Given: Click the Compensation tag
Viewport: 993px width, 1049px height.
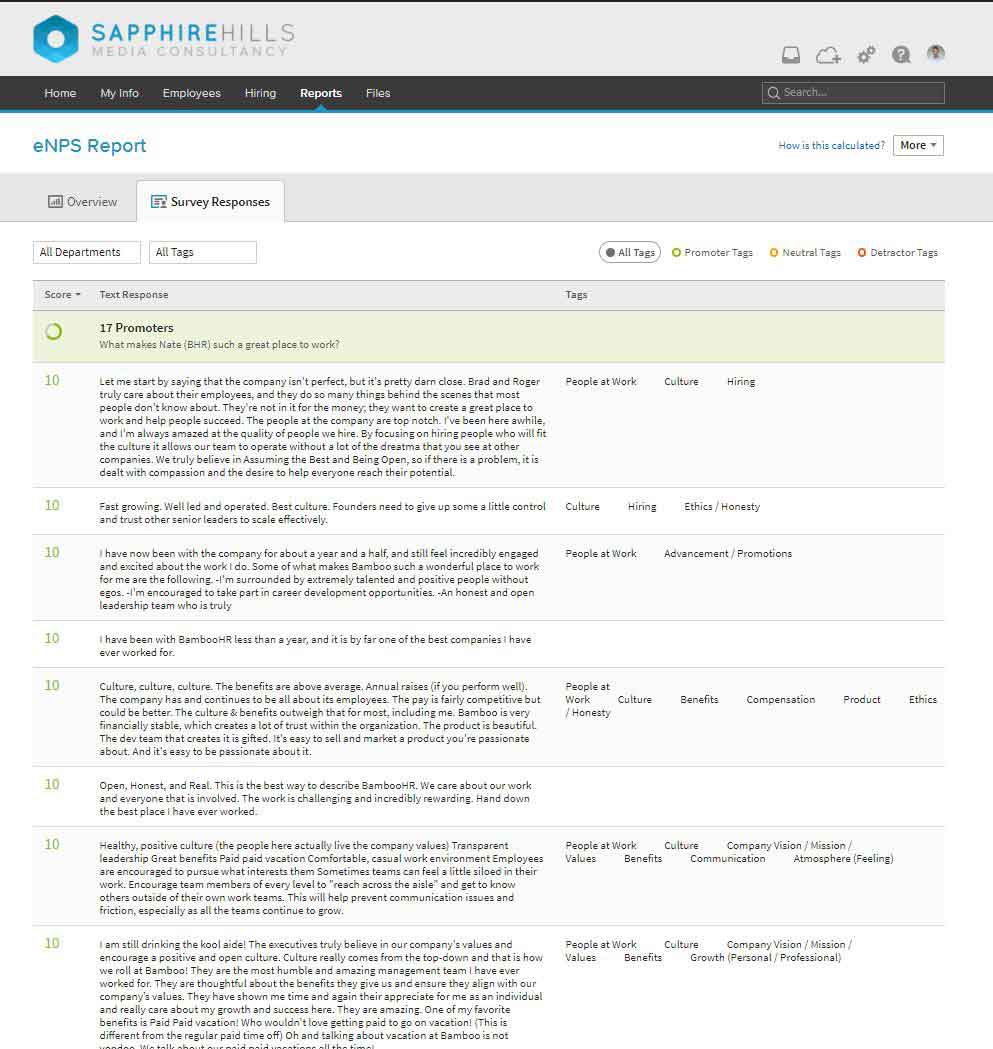Looking at the screenshot, I should [x=781, y=699].
